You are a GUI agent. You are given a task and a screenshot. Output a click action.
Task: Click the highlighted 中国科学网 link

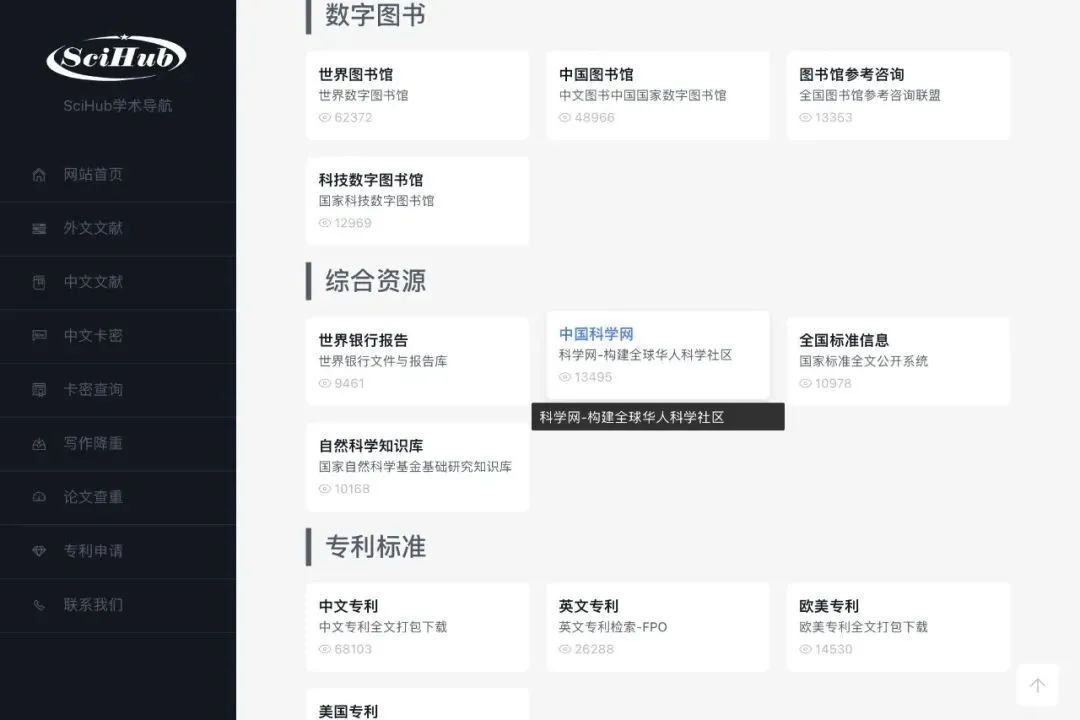[596, 334]
